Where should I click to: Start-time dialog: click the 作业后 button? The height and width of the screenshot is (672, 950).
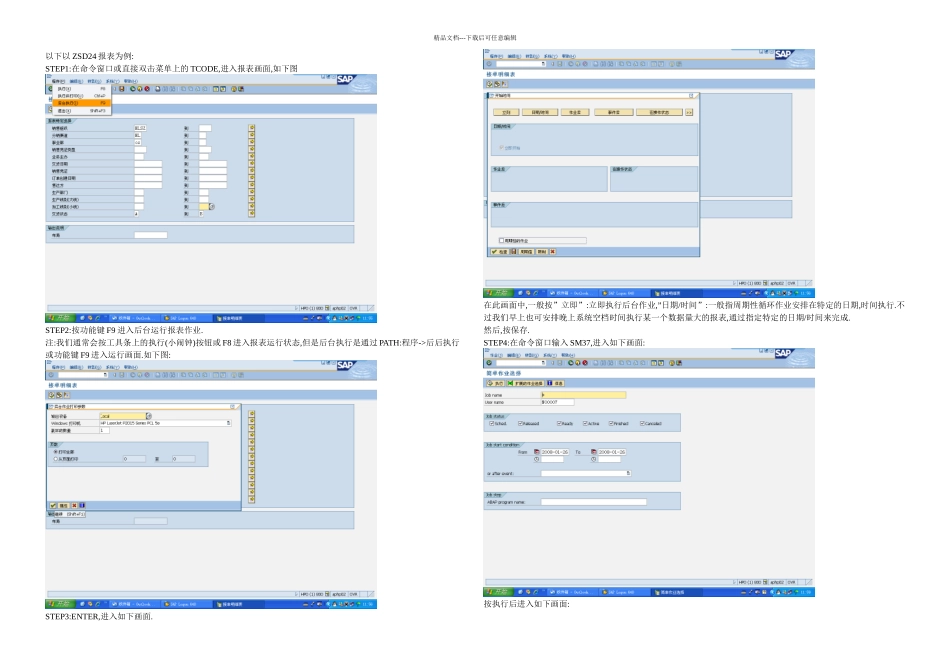click(575, 112)
